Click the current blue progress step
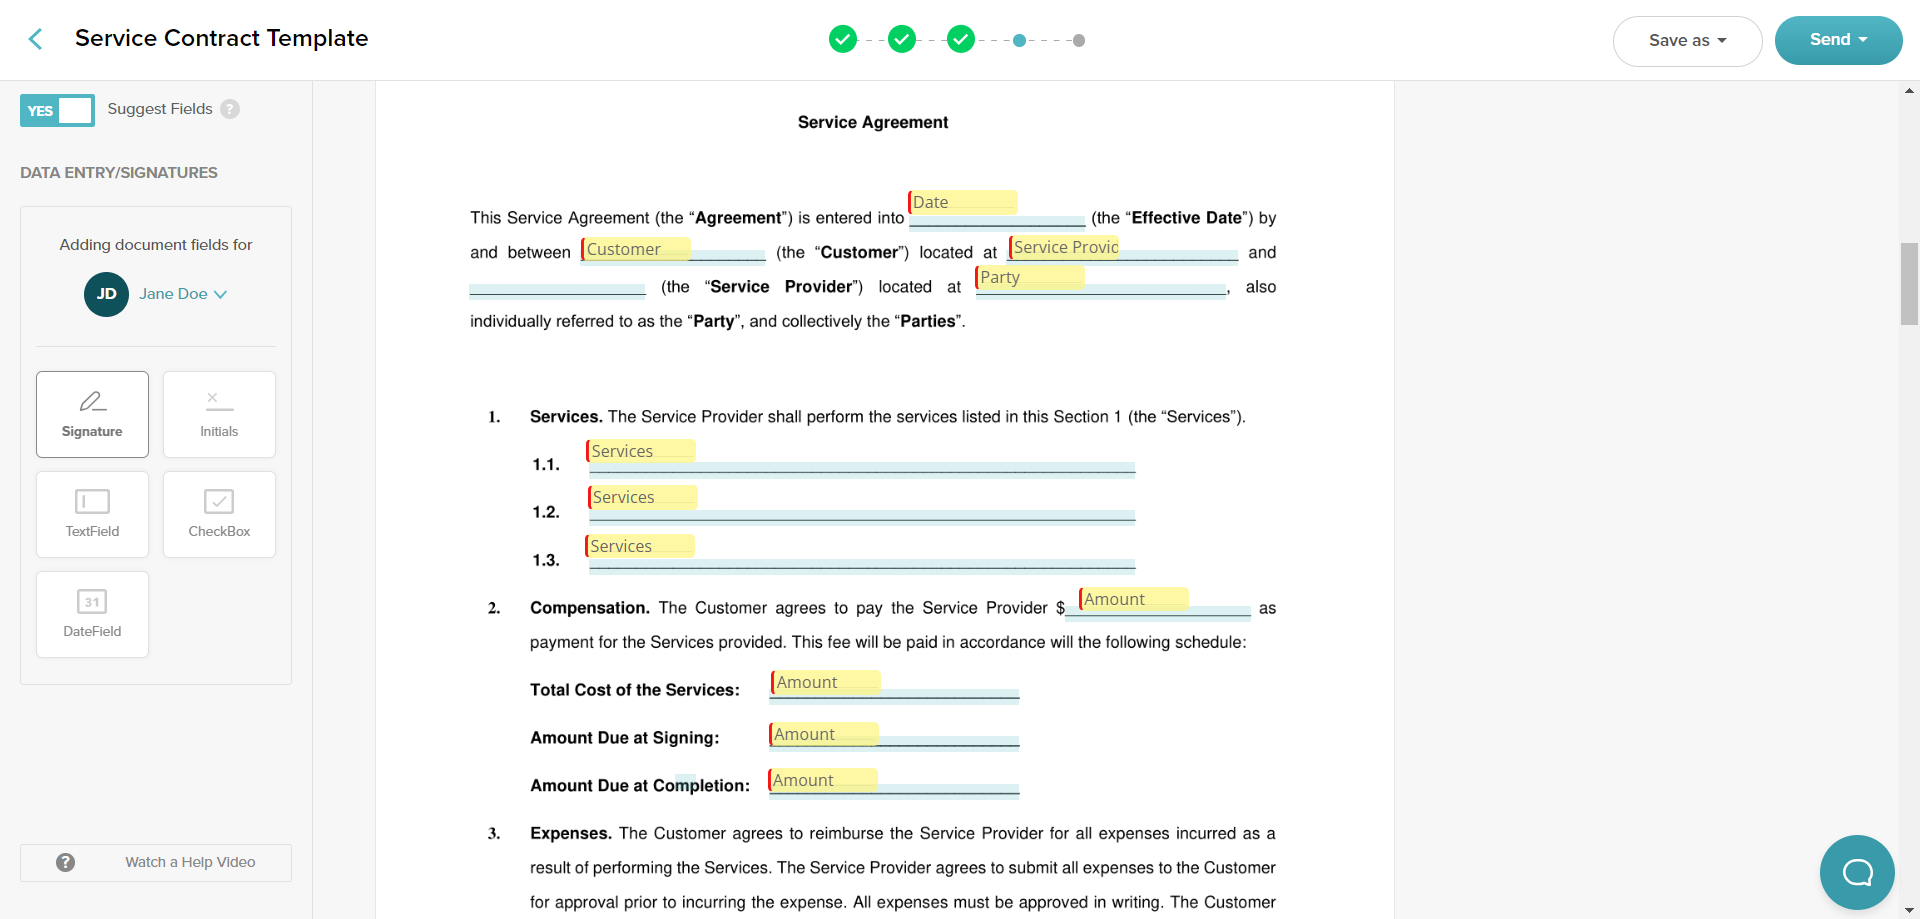Viewport: 1920px width, 919px height. pyautogui.click(x=1019, y=41)
